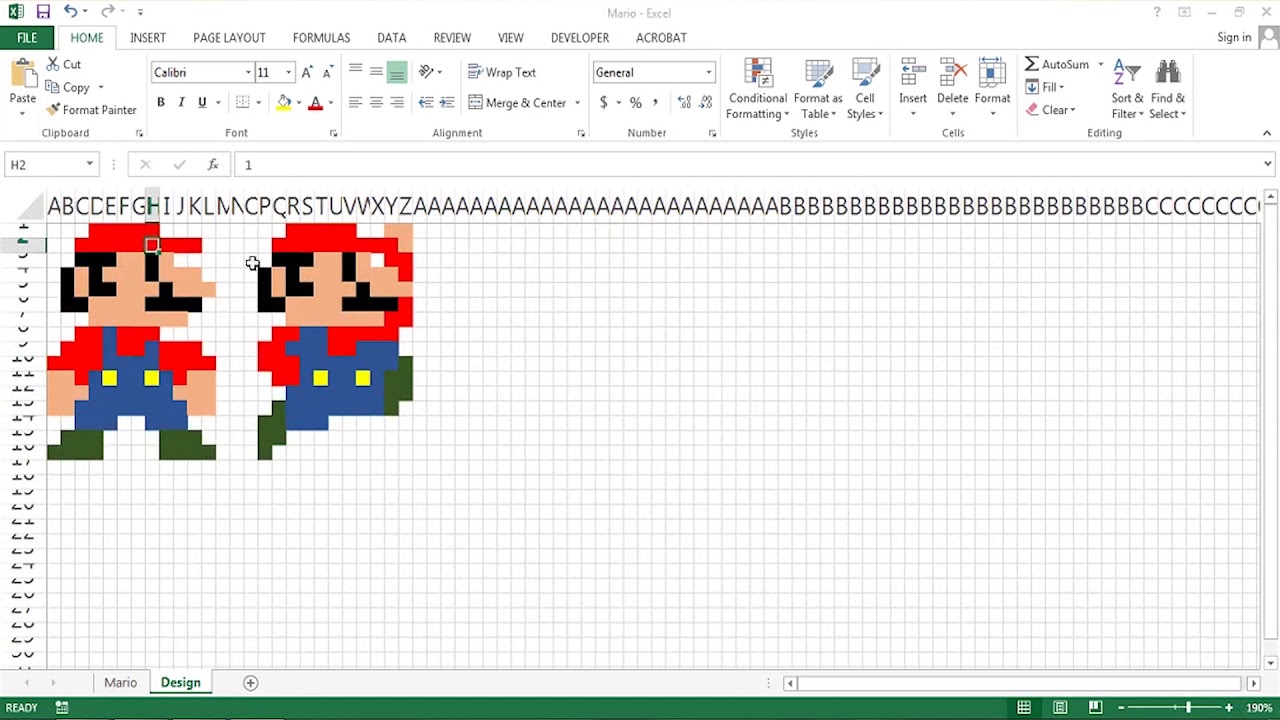Decrease font size with the small A icon
1280x720 pixels.
pos(327,72)
